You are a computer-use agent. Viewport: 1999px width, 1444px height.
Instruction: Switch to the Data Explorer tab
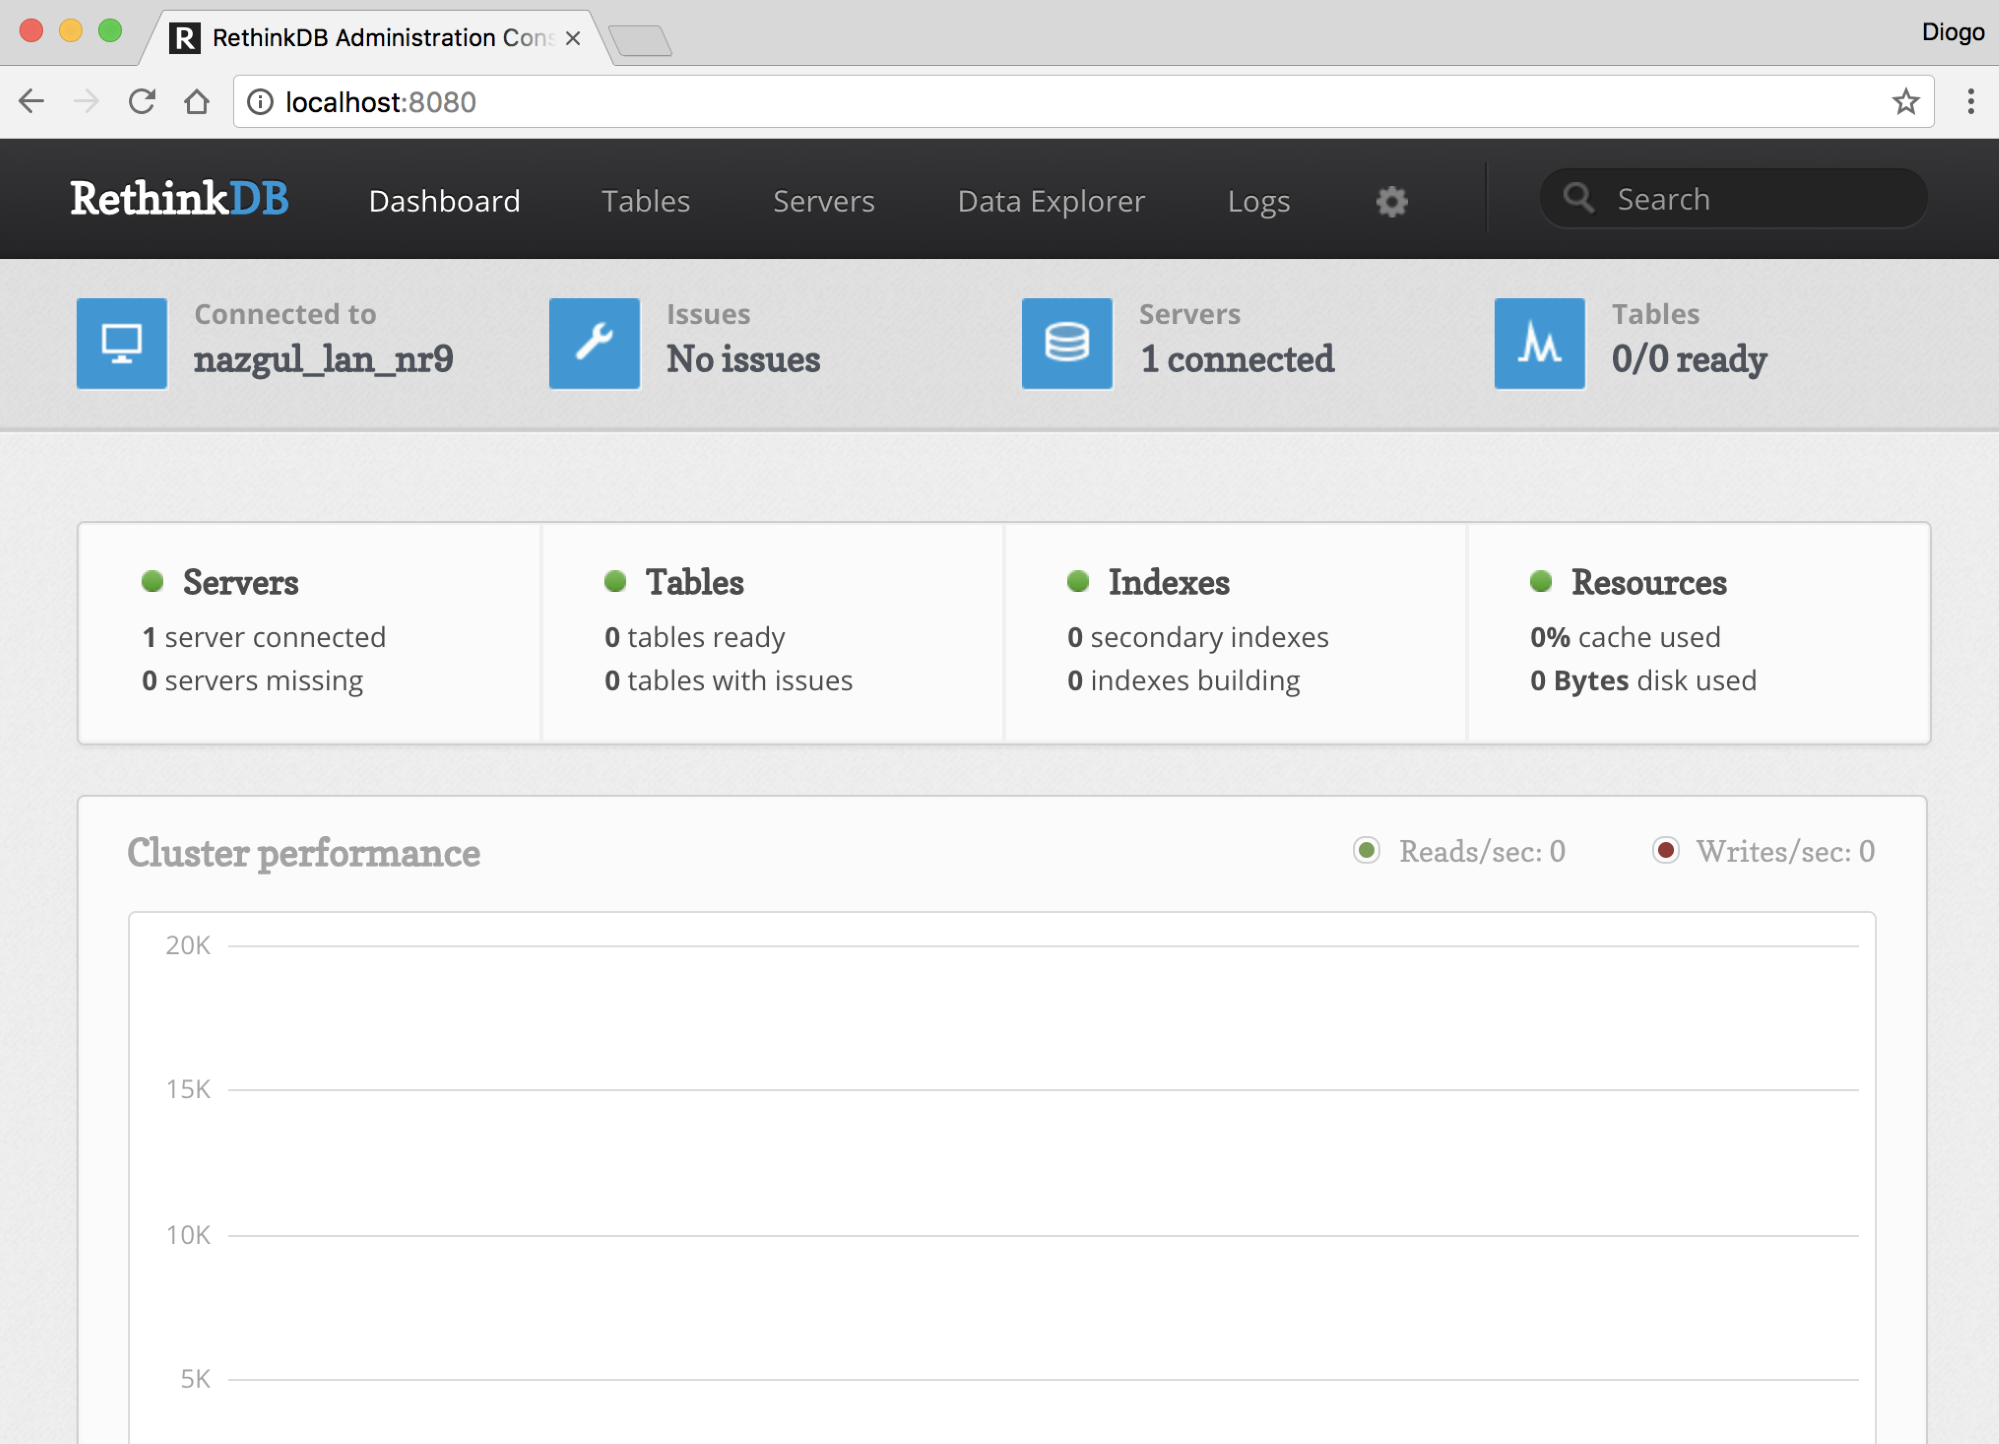tap(1050, 201)
